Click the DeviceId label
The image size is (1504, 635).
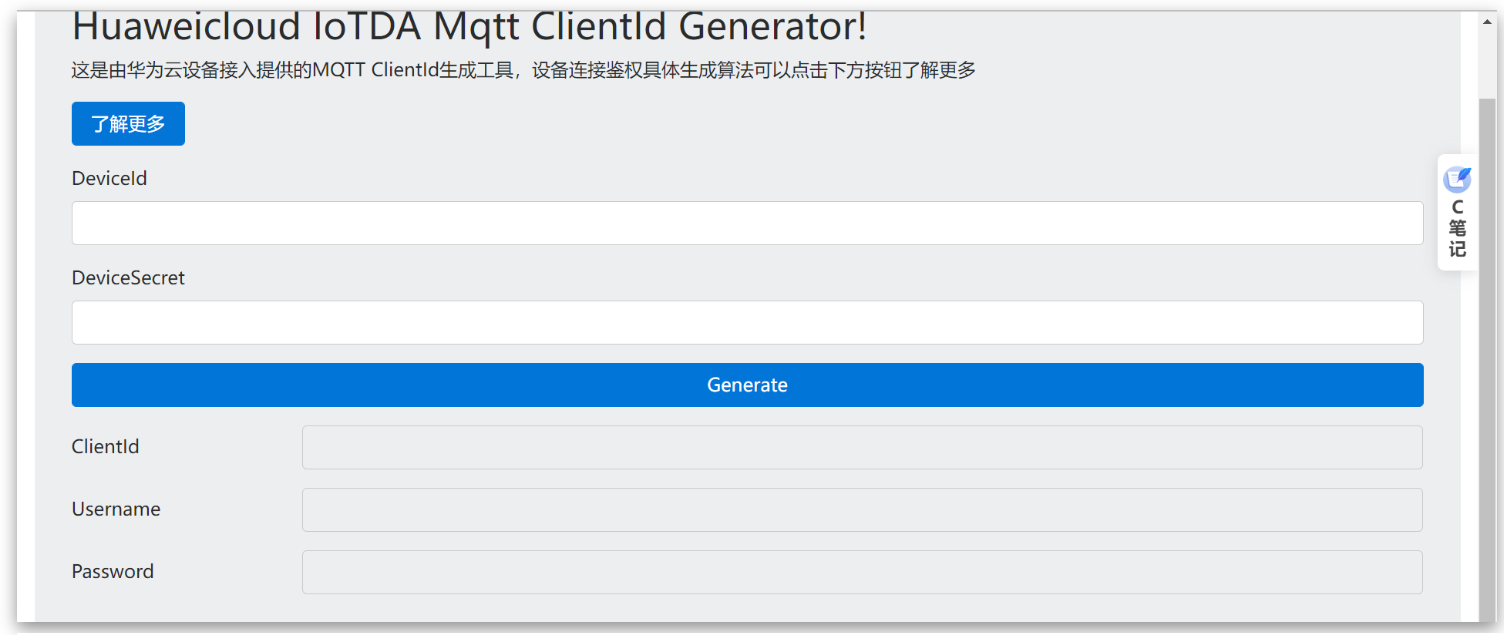click(109, 179)
